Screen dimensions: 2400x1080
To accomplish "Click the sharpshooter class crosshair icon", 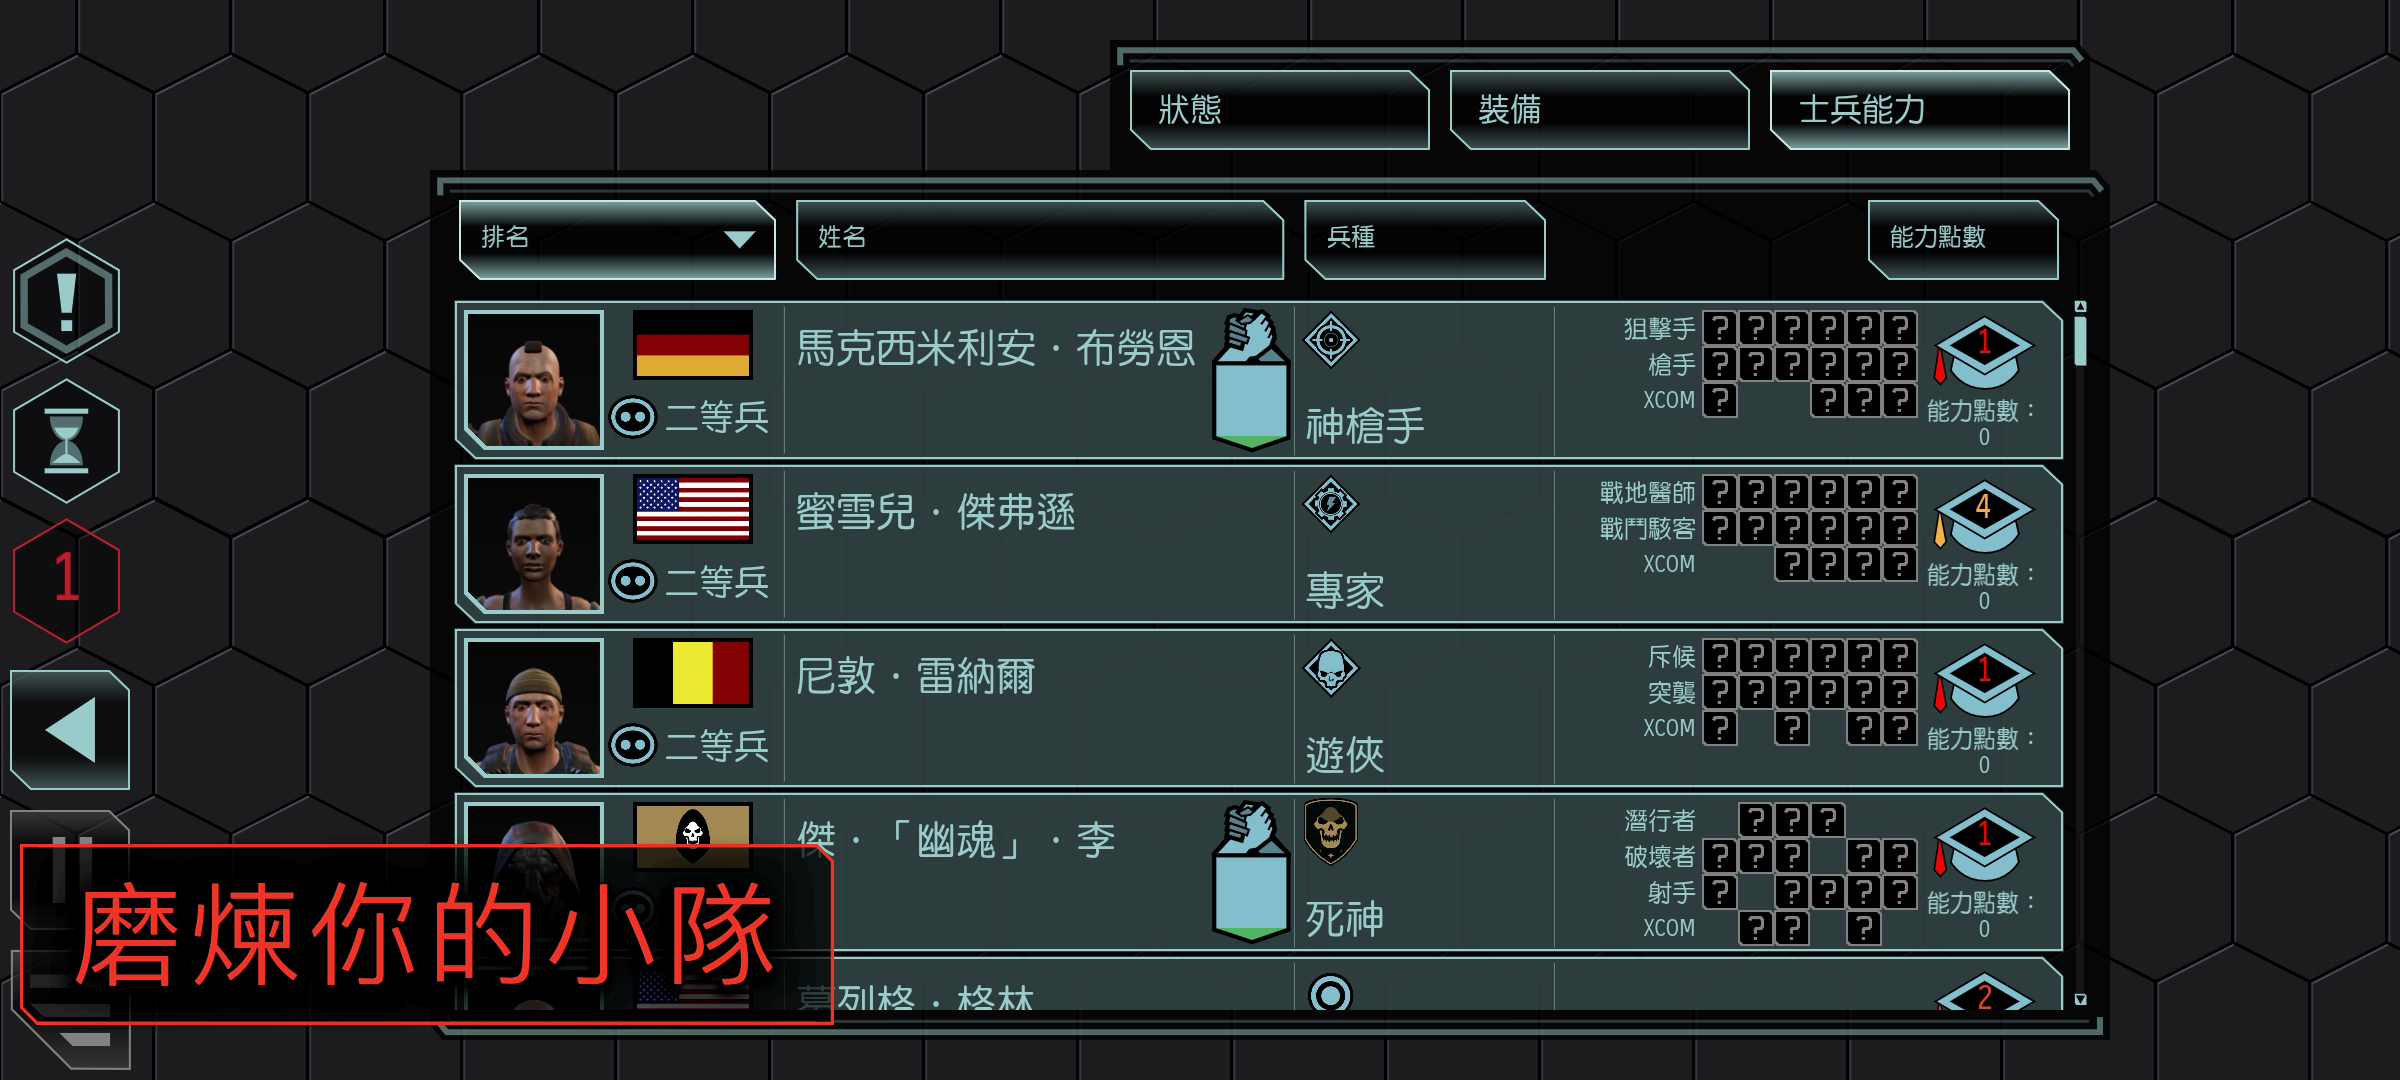I will tap(1331, 340).
